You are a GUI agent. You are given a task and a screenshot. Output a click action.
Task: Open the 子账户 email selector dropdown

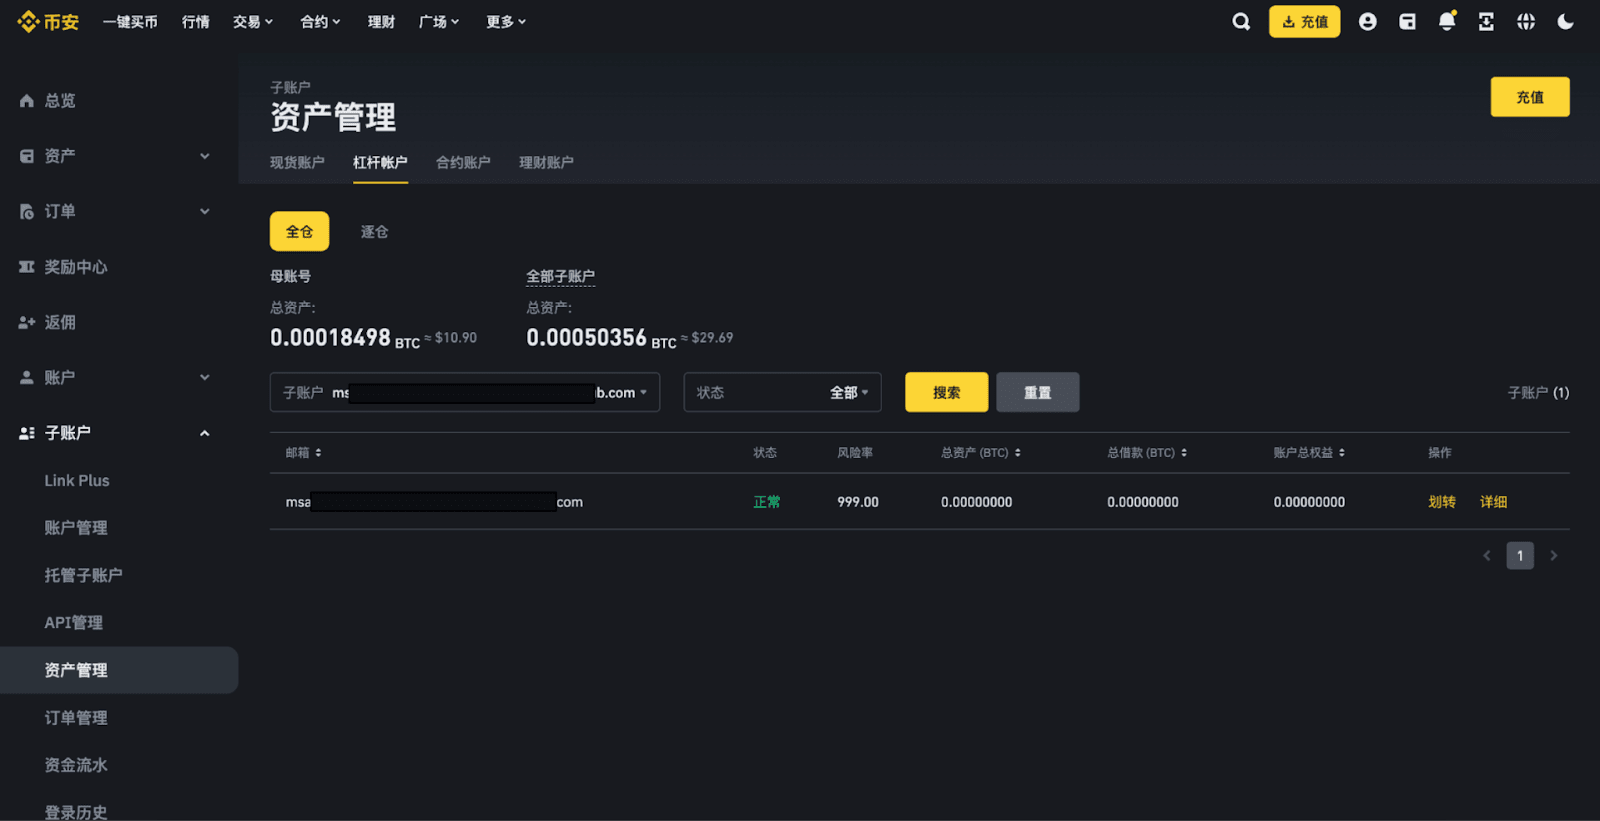tap(465, 393)
